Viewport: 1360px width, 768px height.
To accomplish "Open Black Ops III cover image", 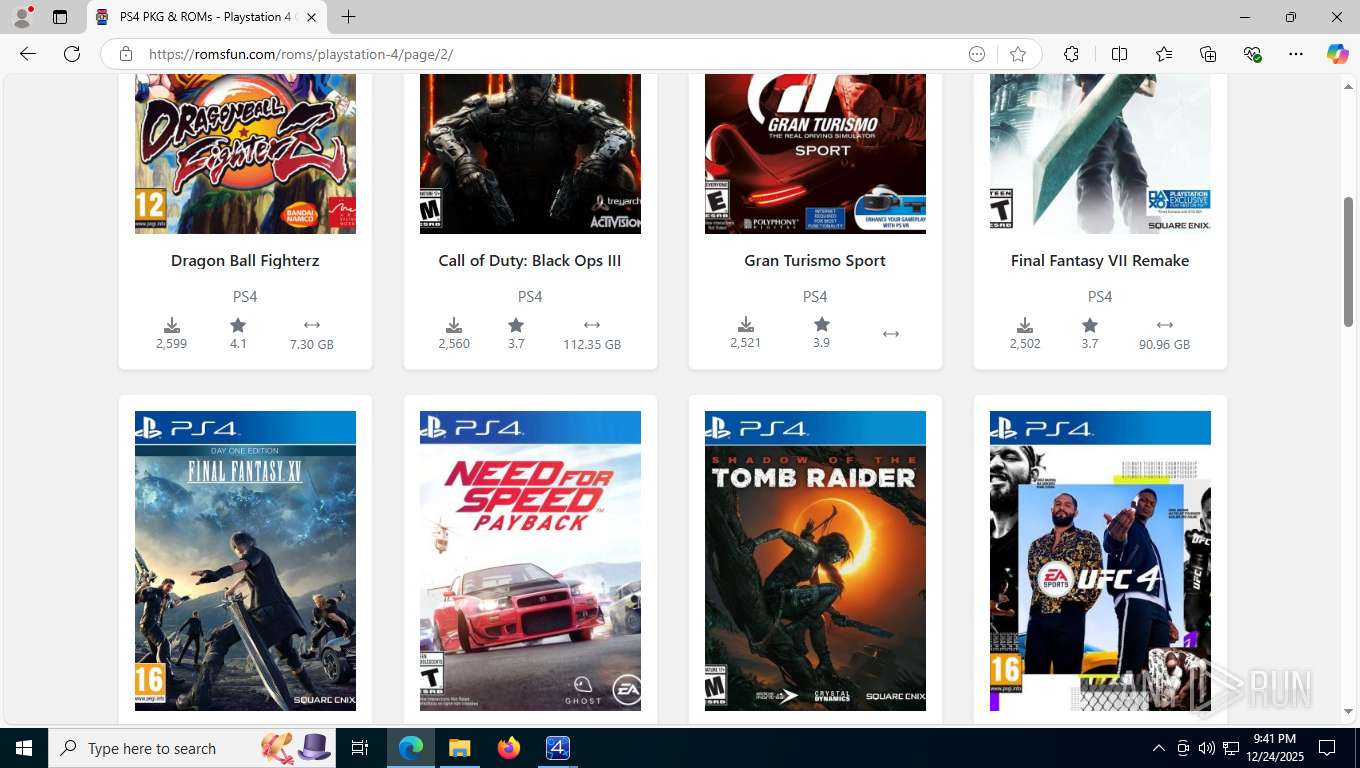I will pos(530,154).
